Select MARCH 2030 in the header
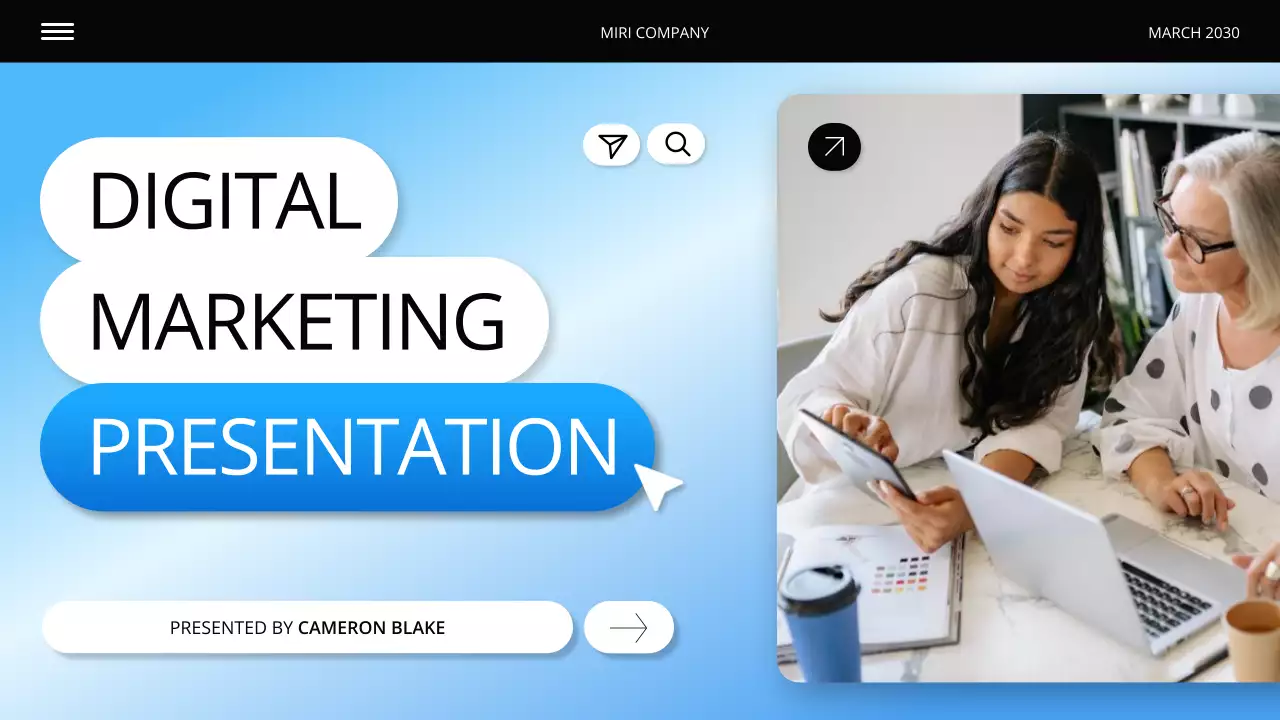1280x720 pixels. pyautogui.click(x=1194, y=32)
